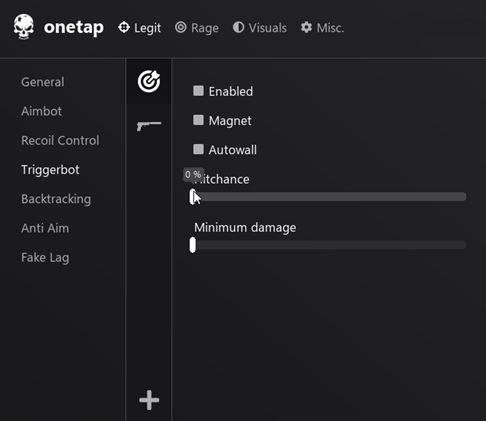Add a new weapon config with plus icon
The image size is (486, 421).
click(149, 400)
